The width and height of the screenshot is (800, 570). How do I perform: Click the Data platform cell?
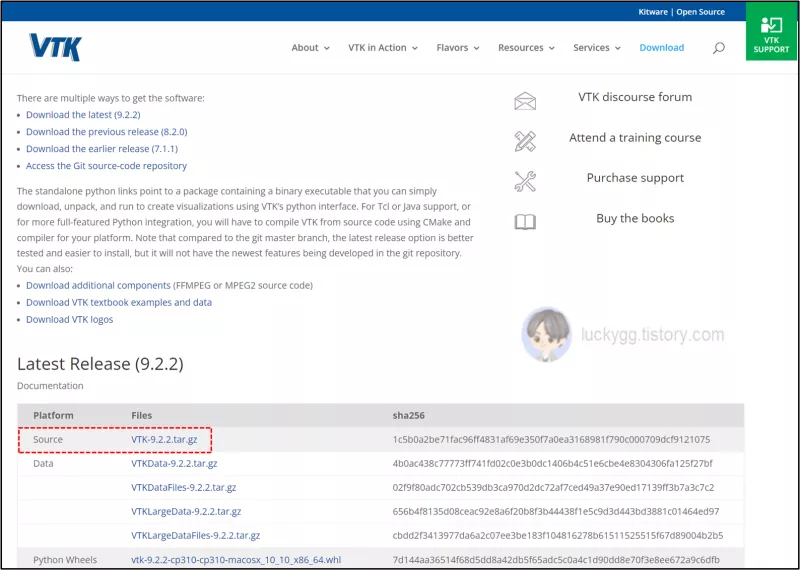[x=43, y=463]
